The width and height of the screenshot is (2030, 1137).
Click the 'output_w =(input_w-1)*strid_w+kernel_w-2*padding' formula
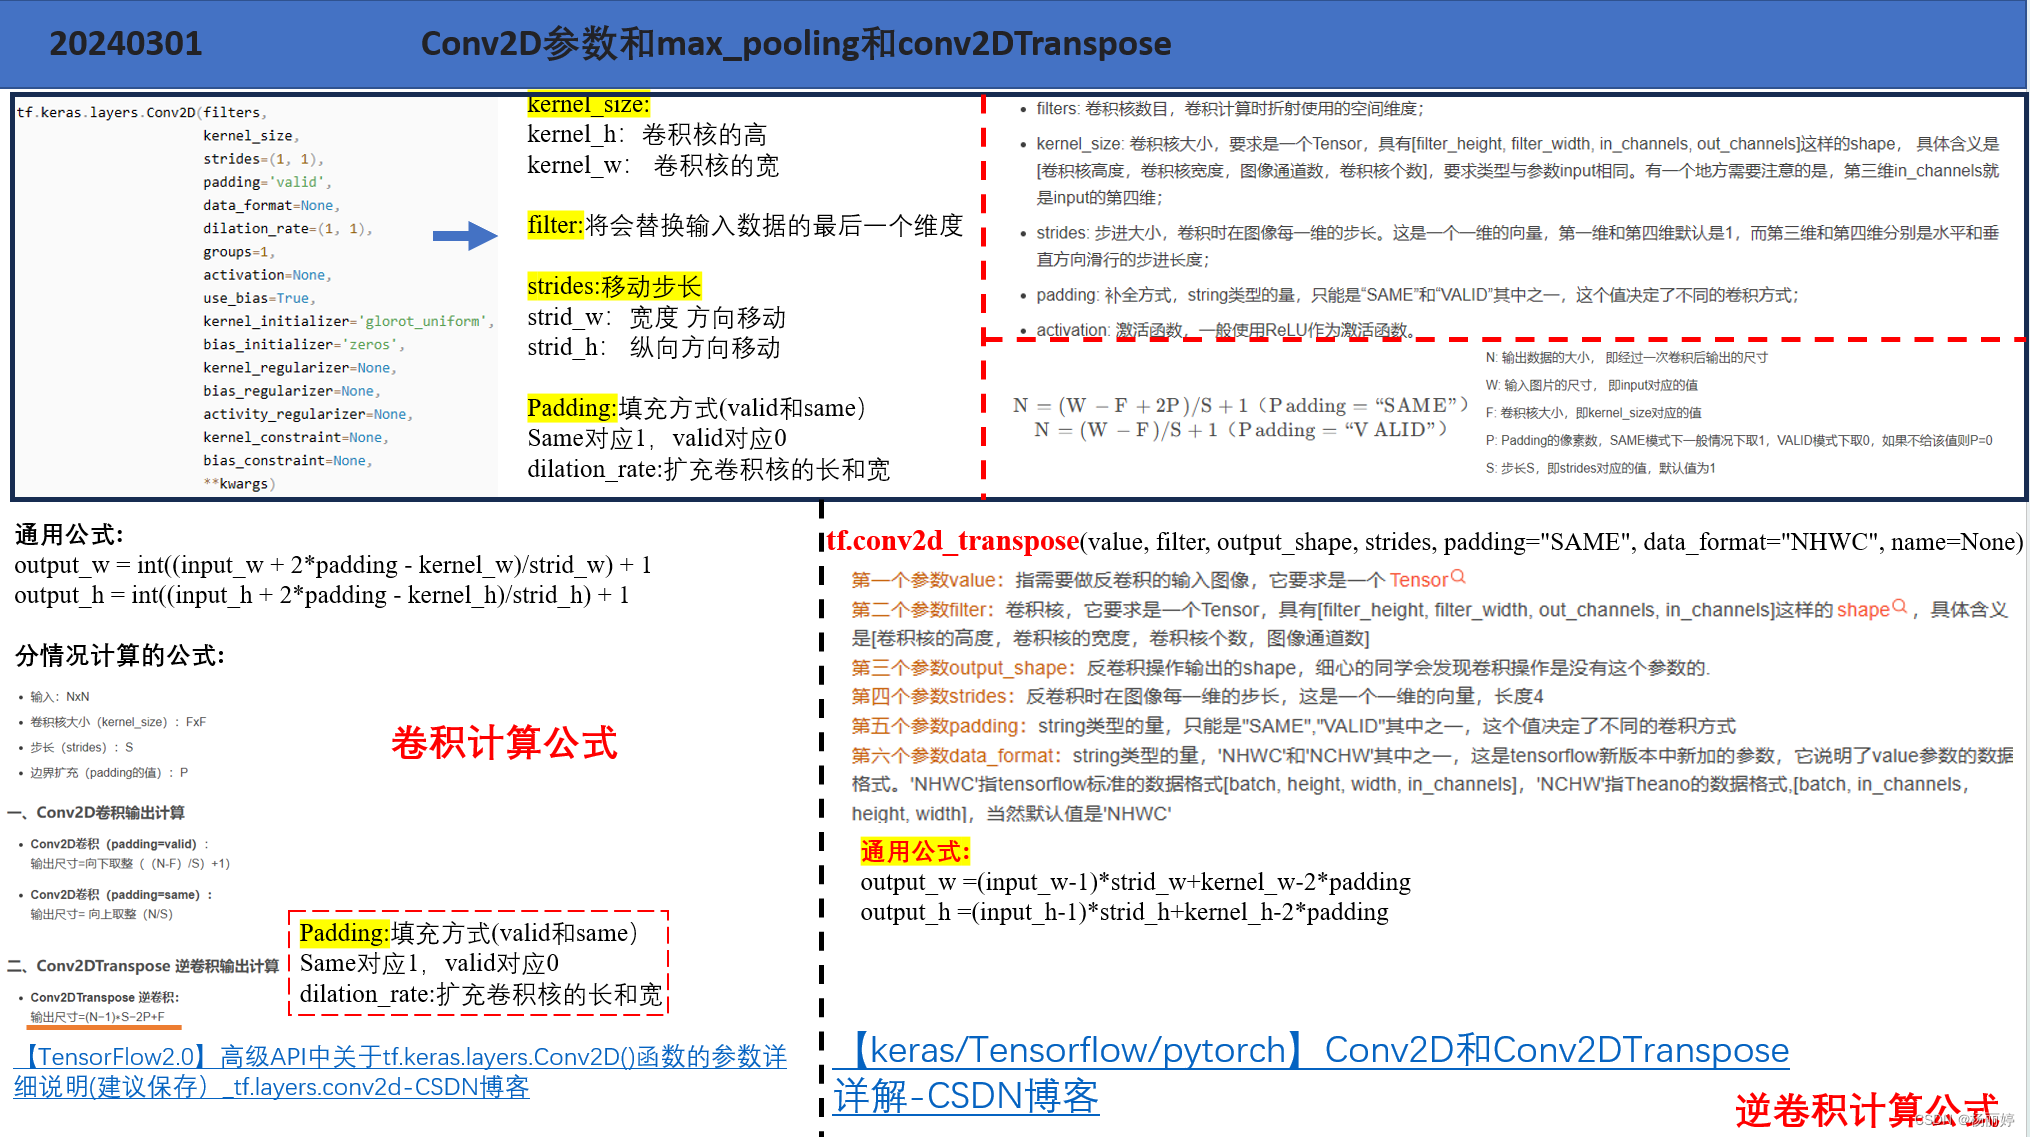coord(1136,882)
